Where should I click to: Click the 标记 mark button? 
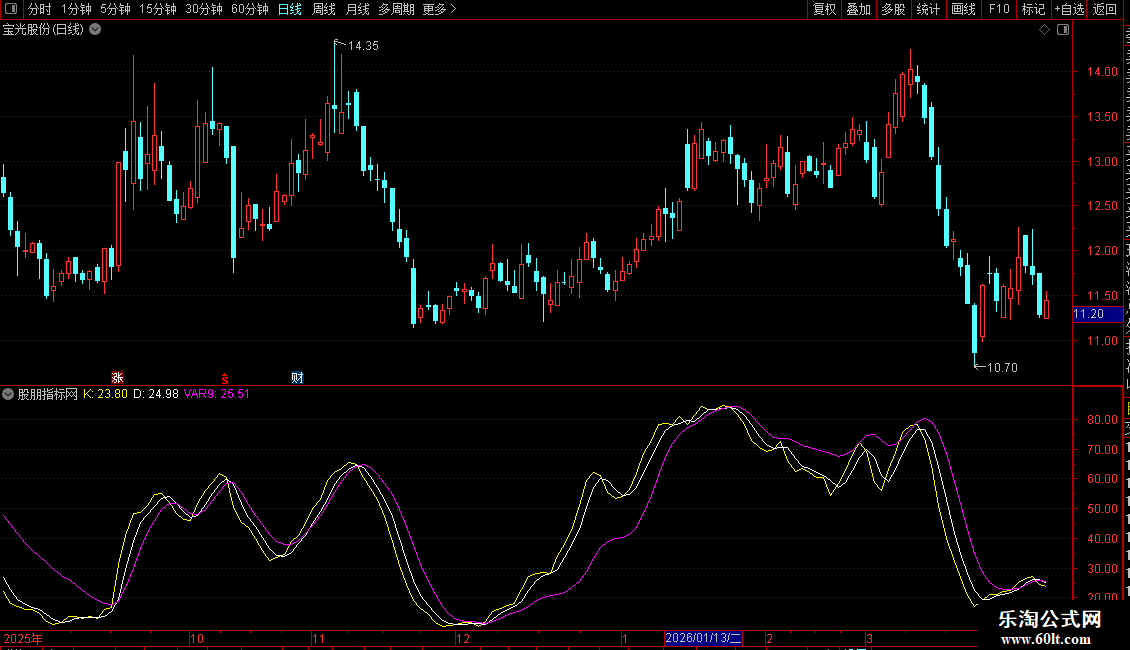coord(1033,9)
